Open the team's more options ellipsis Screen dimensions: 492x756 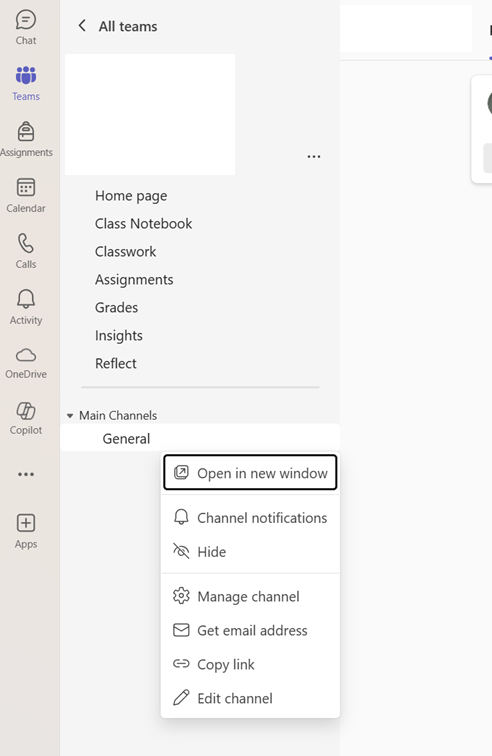(314, 156)
